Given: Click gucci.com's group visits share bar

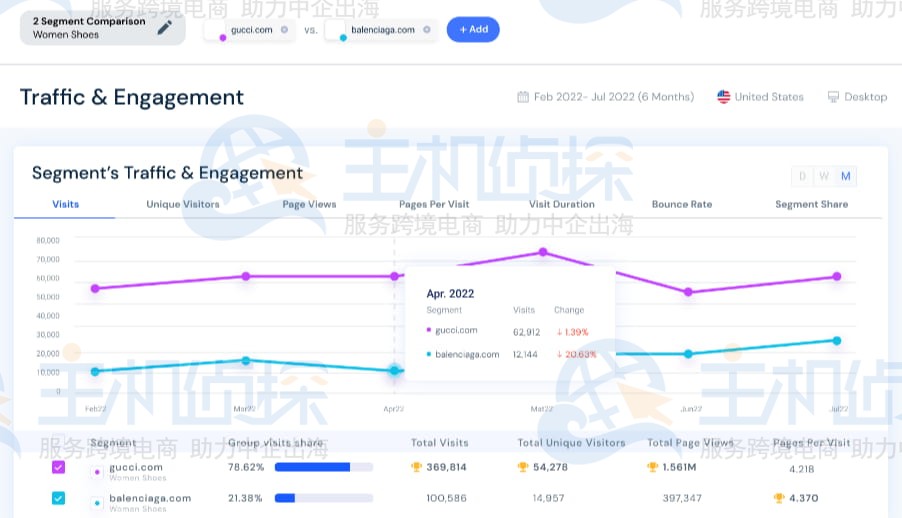Looking at the screenshot, I should point(323,467).
